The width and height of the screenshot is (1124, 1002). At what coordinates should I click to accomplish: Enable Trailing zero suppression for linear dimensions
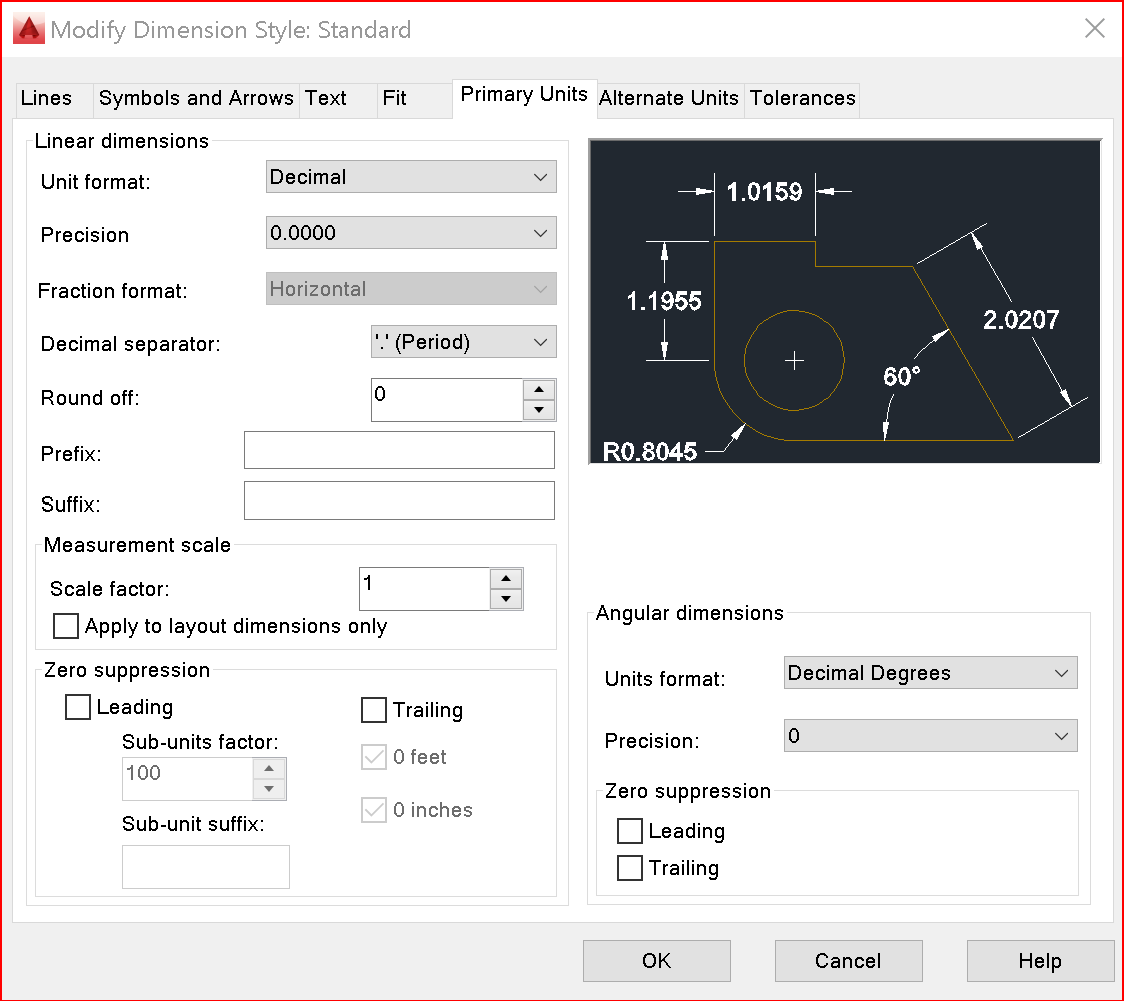point(374,710)
